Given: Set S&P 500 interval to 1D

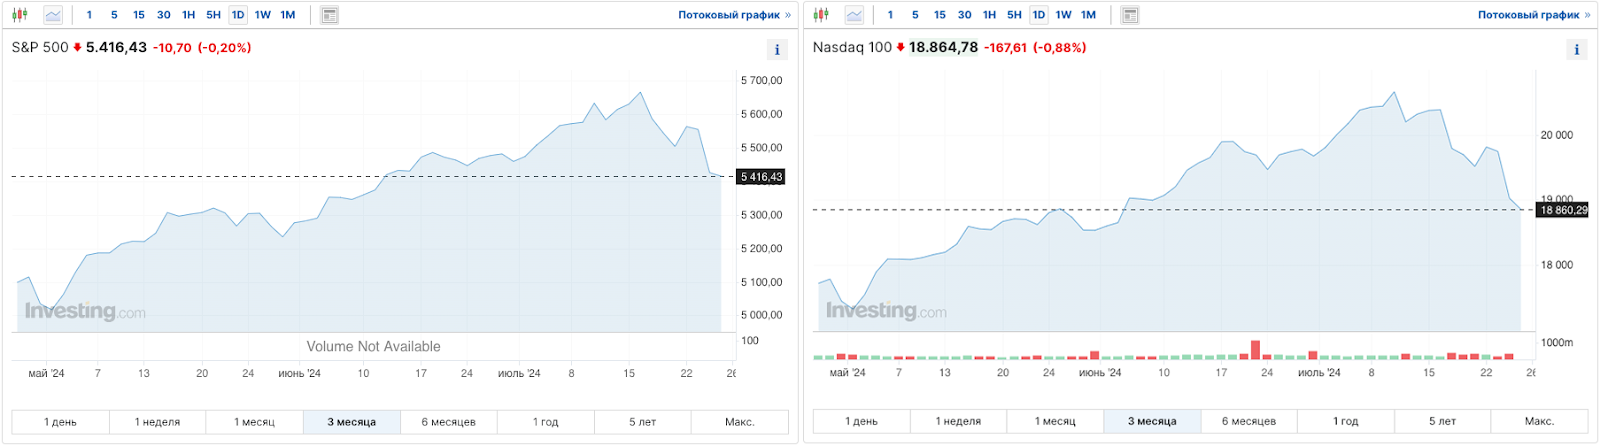Looking at the screenshot, I should [x=238, y=15].
